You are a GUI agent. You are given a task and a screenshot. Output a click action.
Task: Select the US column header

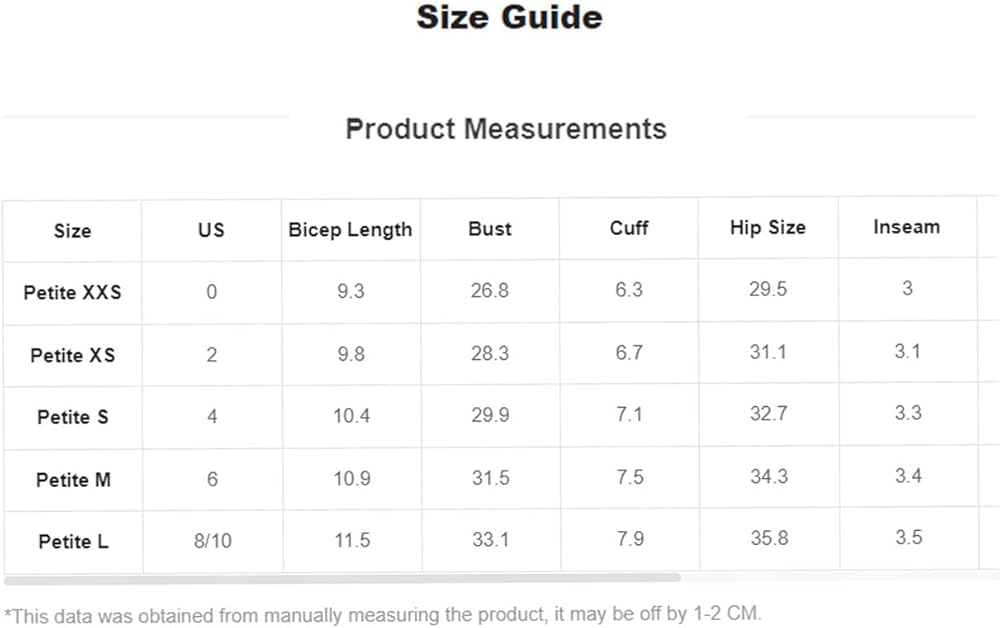[x=211, y=230]
